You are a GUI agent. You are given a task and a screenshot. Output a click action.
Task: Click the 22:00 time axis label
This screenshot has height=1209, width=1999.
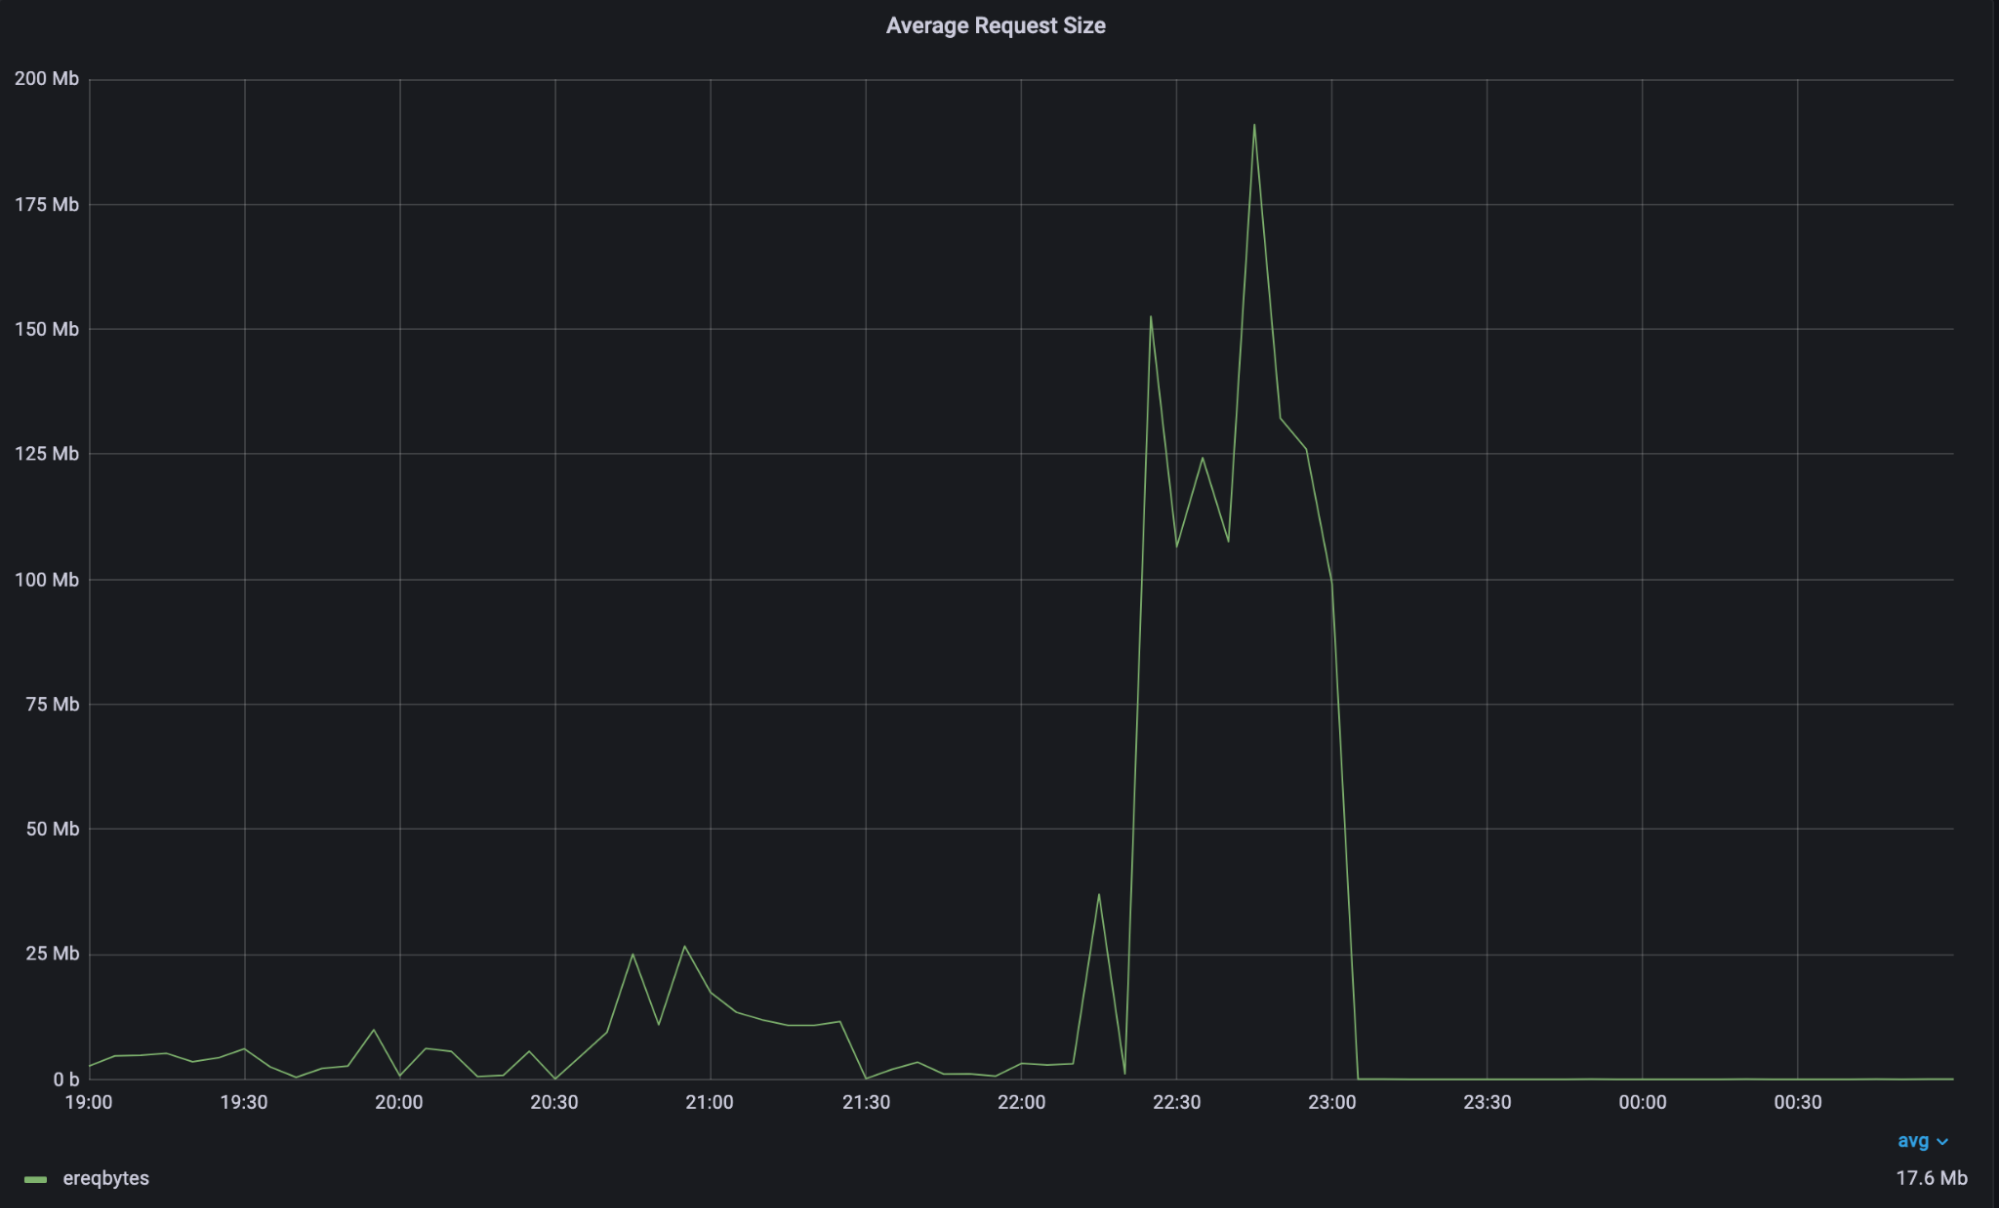(1021, 1103)
